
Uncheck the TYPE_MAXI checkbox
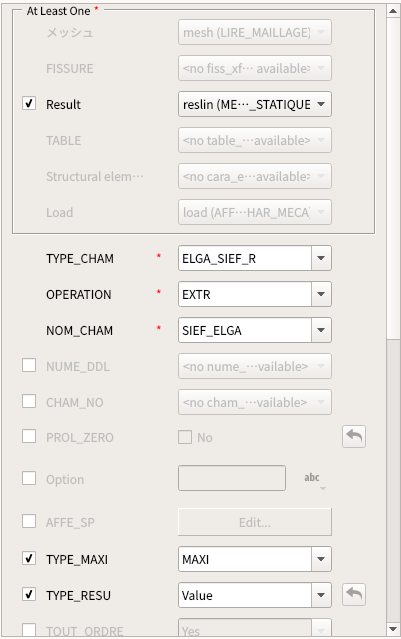(29, 558)
